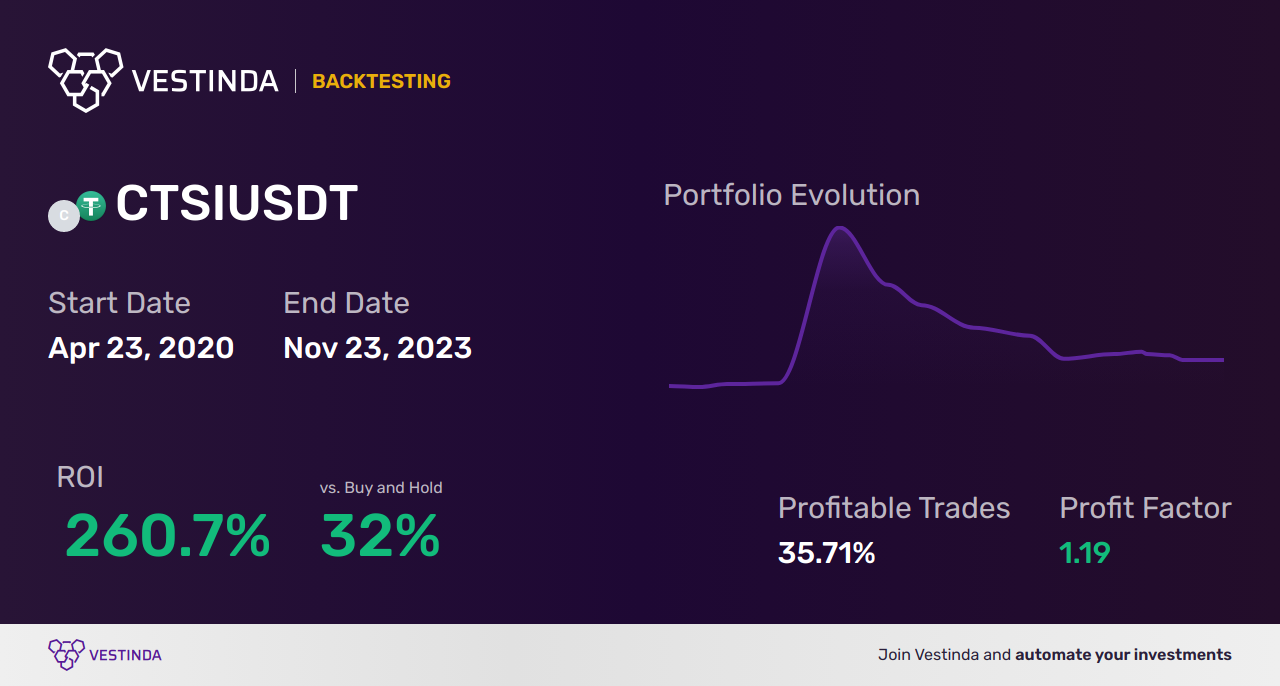Click the Vestinda hexagon logo icon

click(85, 78)
